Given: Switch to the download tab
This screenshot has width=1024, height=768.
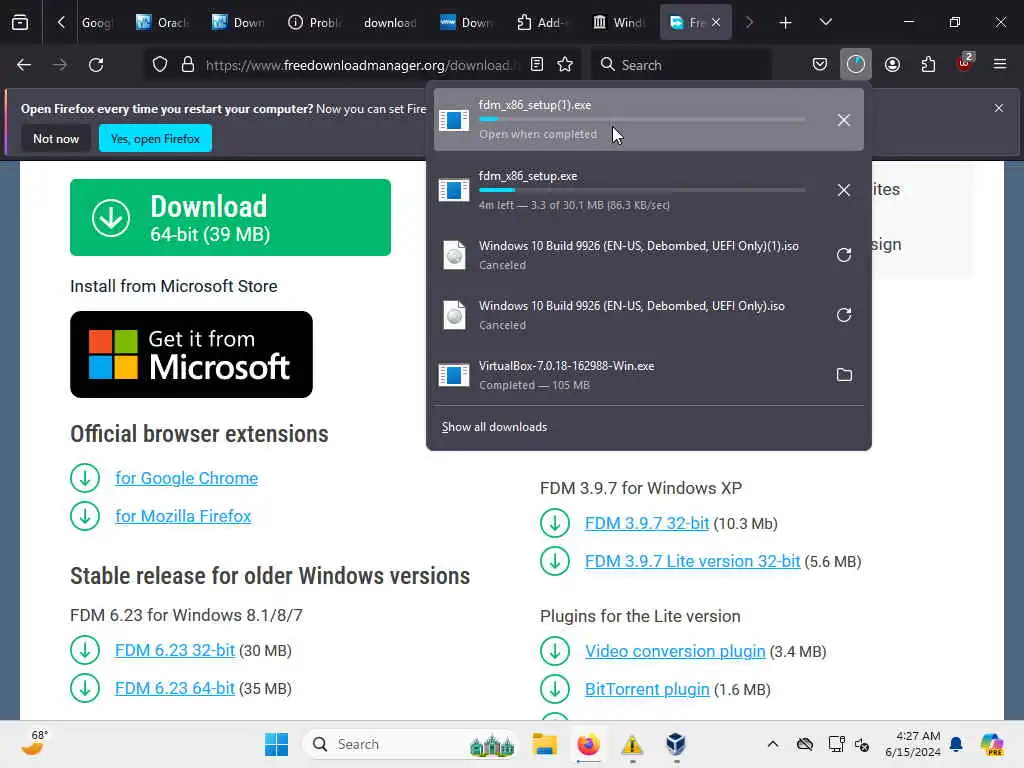Looking at the screenshot, I should click(x=390, y=23).
